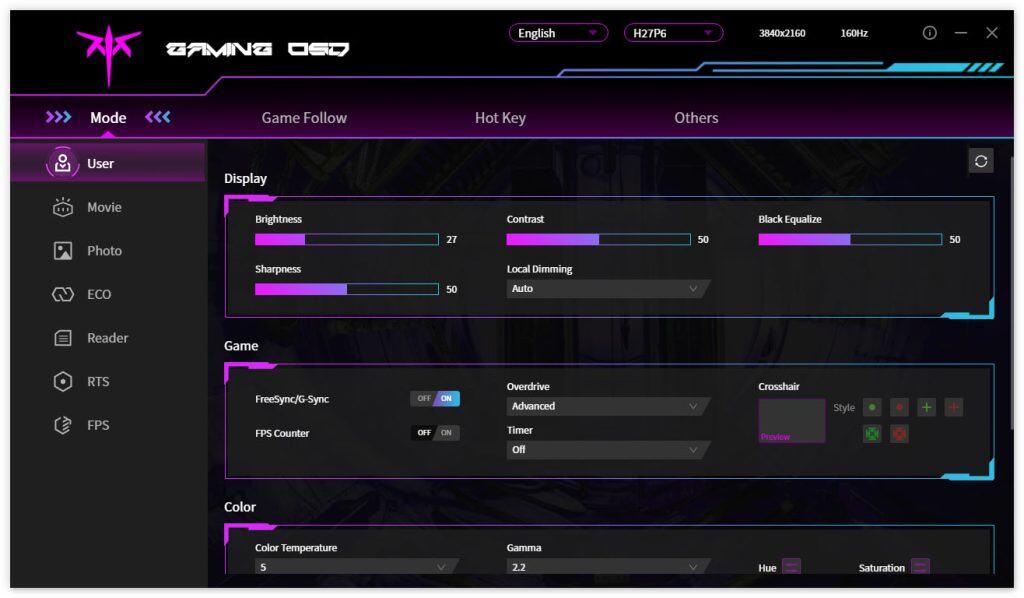Viewport: 1024px width, 598px height.
Task: Select the red circle-cross crosshair style
Action: click(x=899, y=434)
